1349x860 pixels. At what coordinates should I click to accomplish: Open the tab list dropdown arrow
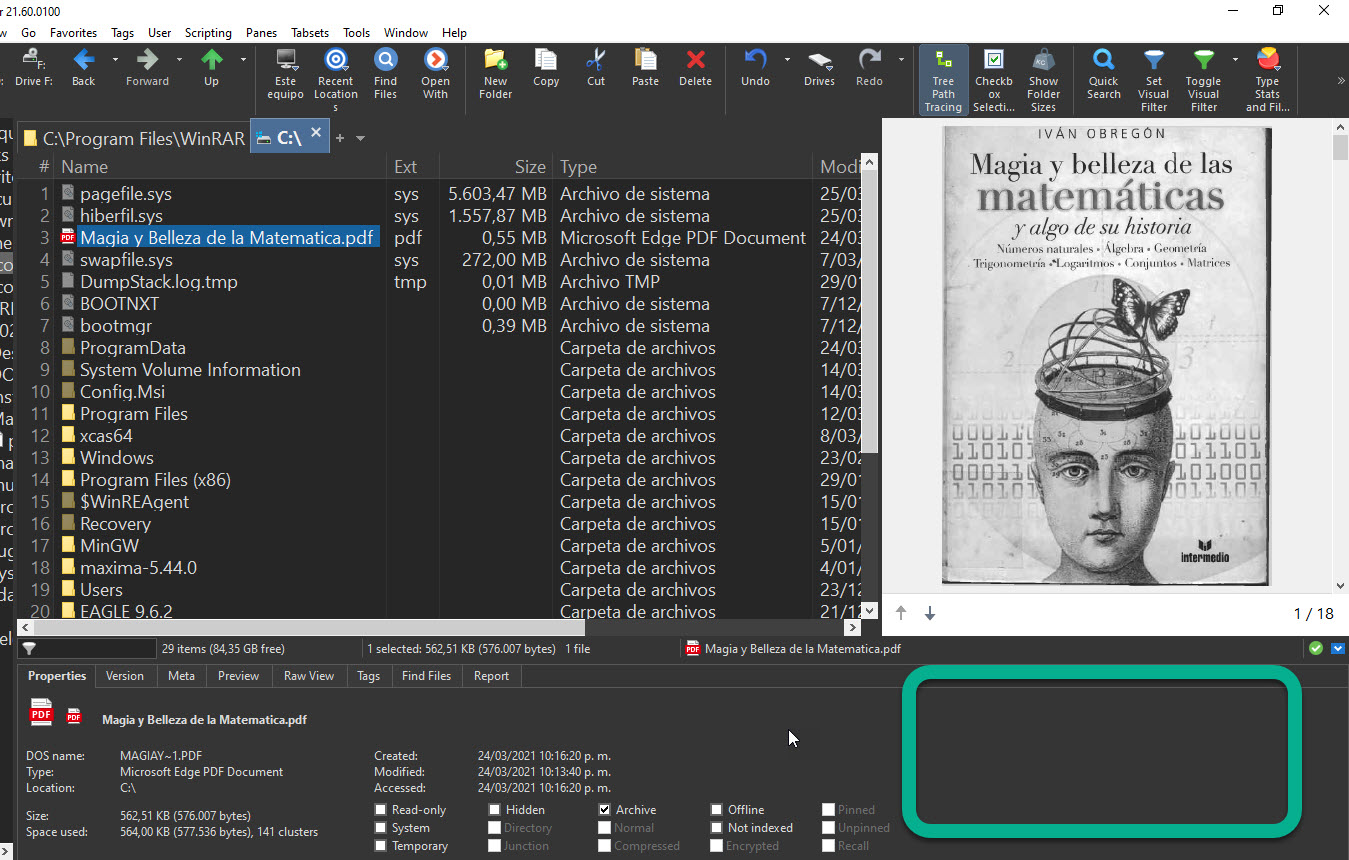(x=361, y=138)
